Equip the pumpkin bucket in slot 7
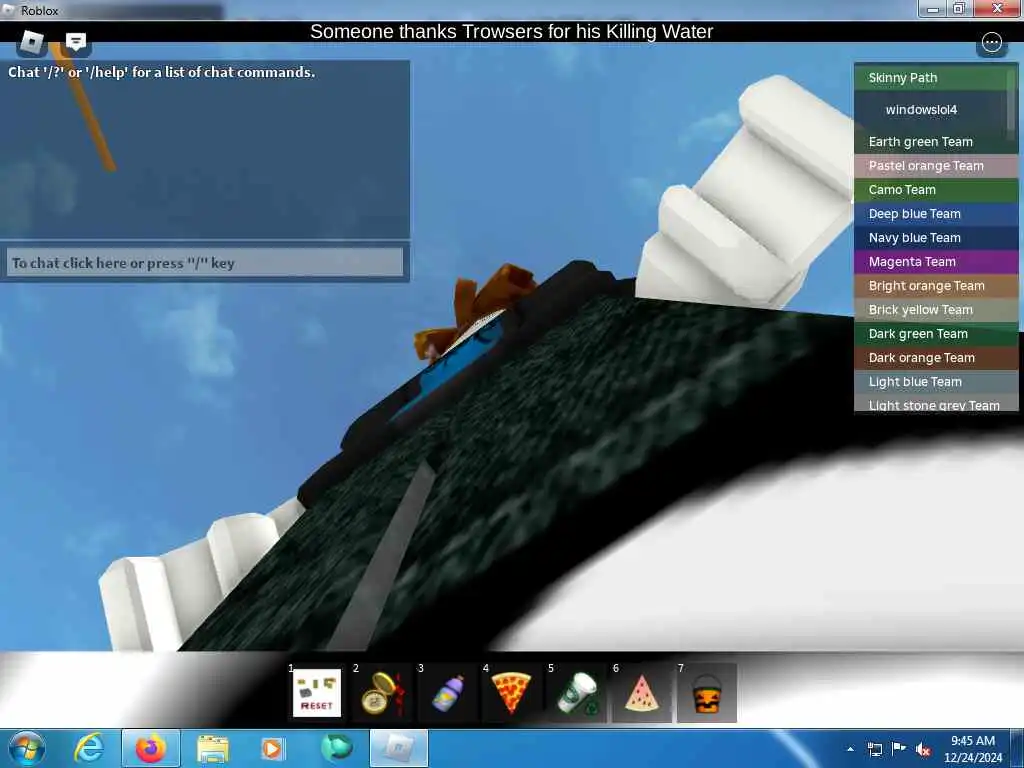1024x768 pixels. click(x=707, y=693)
